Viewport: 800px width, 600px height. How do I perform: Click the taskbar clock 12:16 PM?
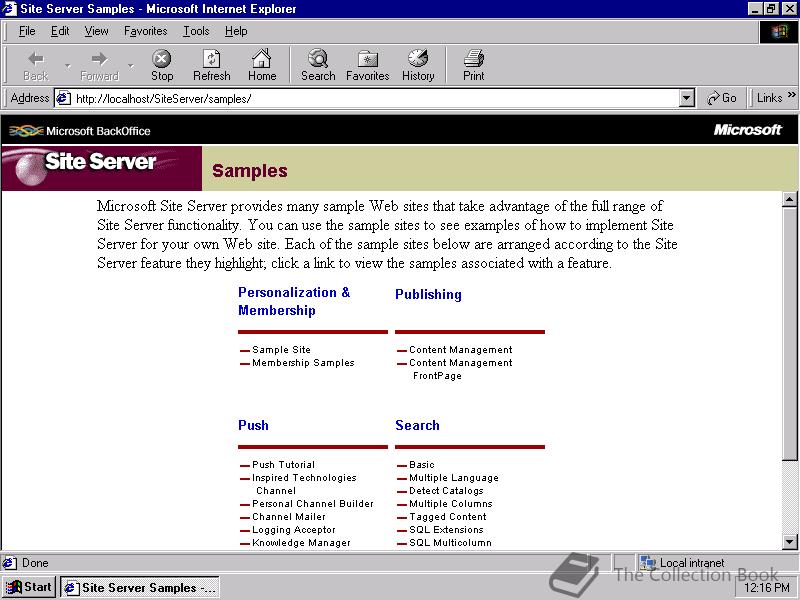[767, 588]
